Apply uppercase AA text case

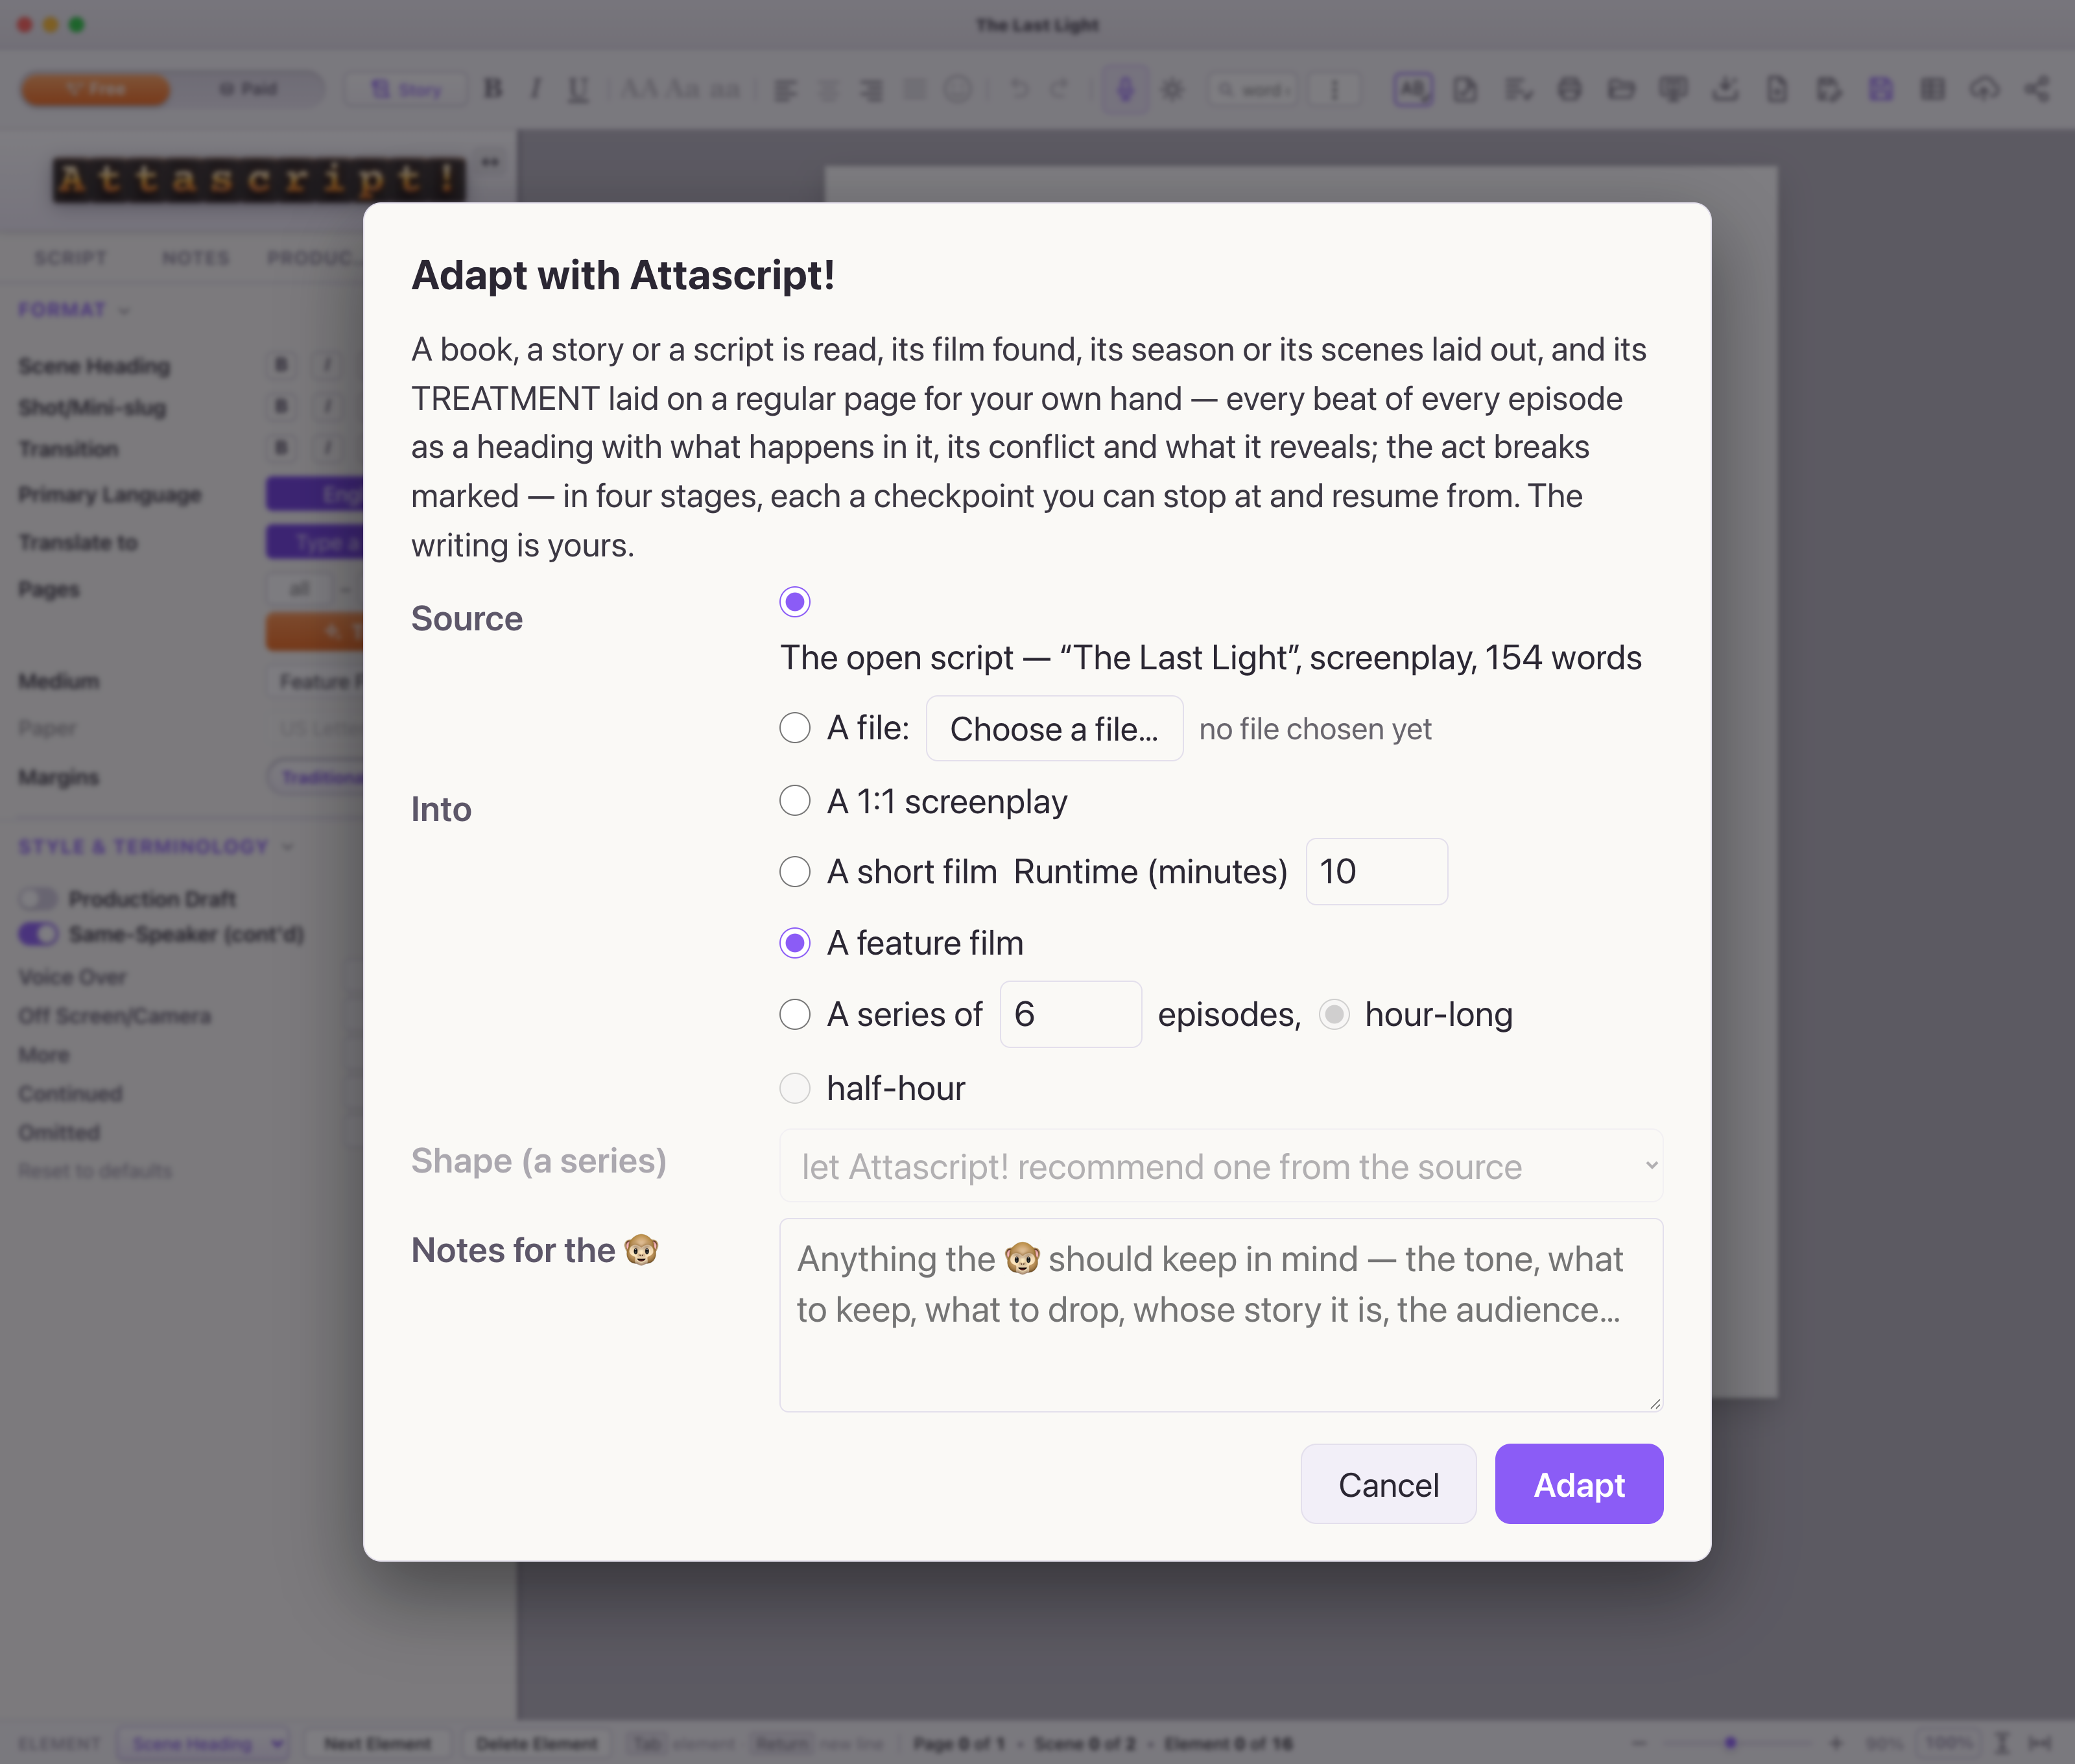[638, 89]
